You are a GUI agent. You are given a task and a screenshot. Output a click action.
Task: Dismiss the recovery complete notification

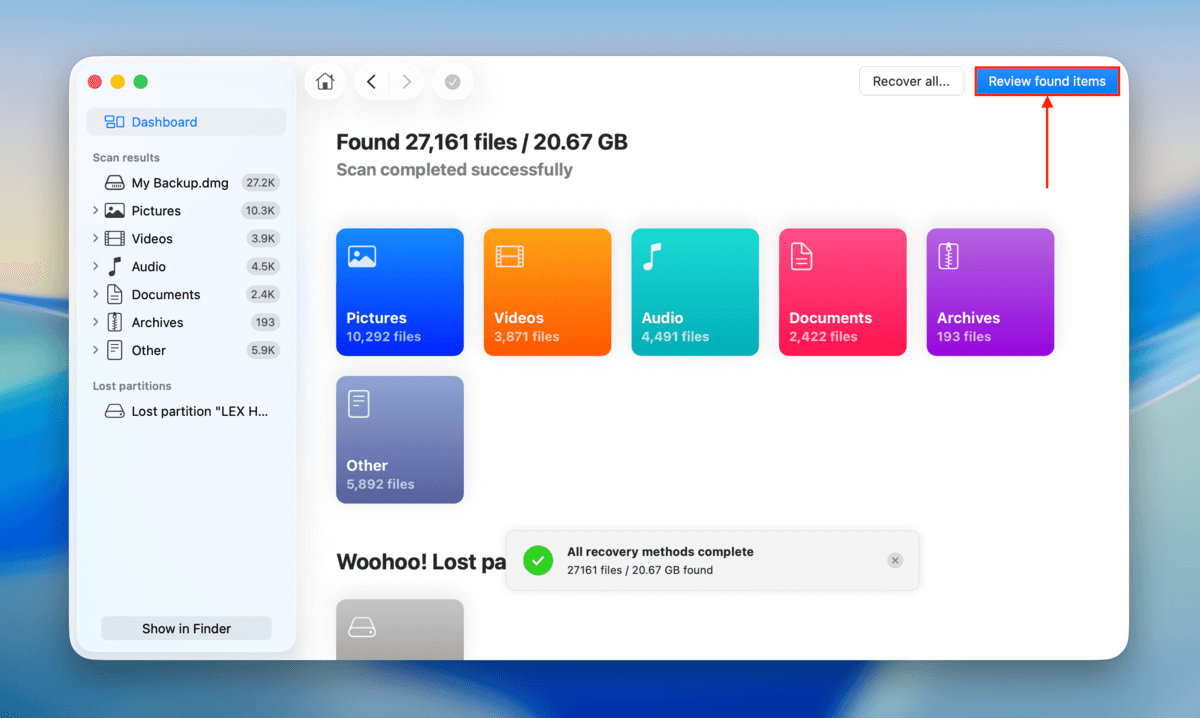pyautogui.click(x=895, y=560)
